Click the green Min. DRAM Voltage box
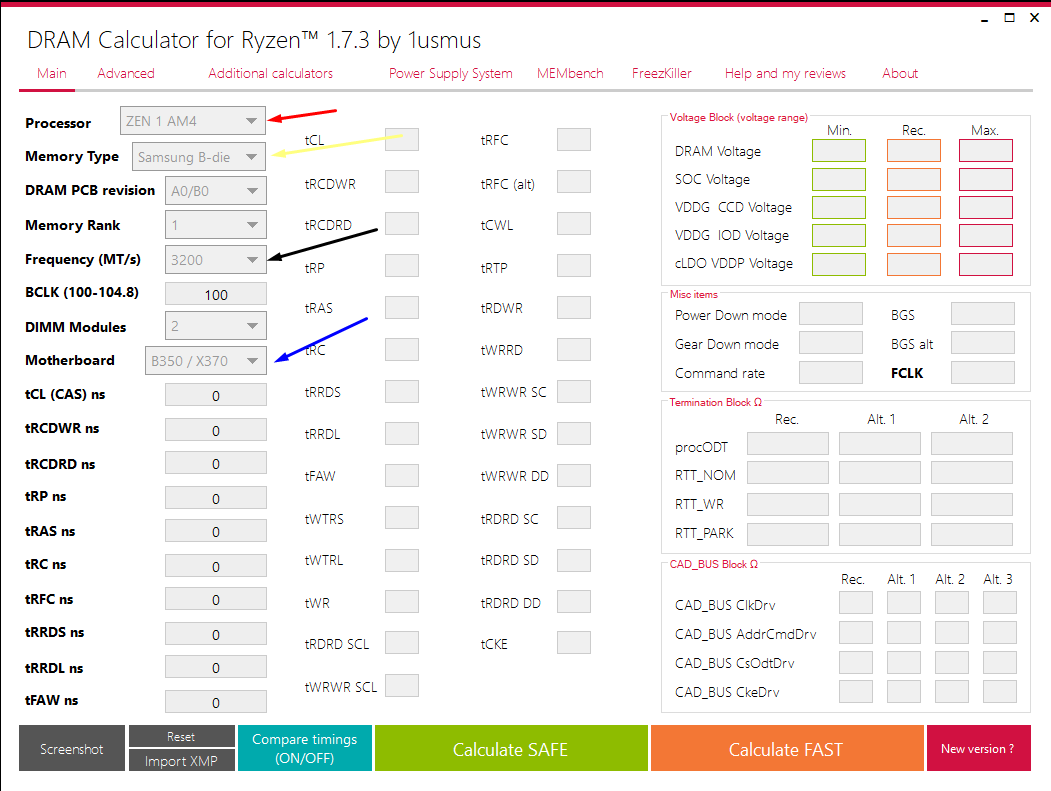The height and width of the screenshot is (791, 1051). click(839, 151)
